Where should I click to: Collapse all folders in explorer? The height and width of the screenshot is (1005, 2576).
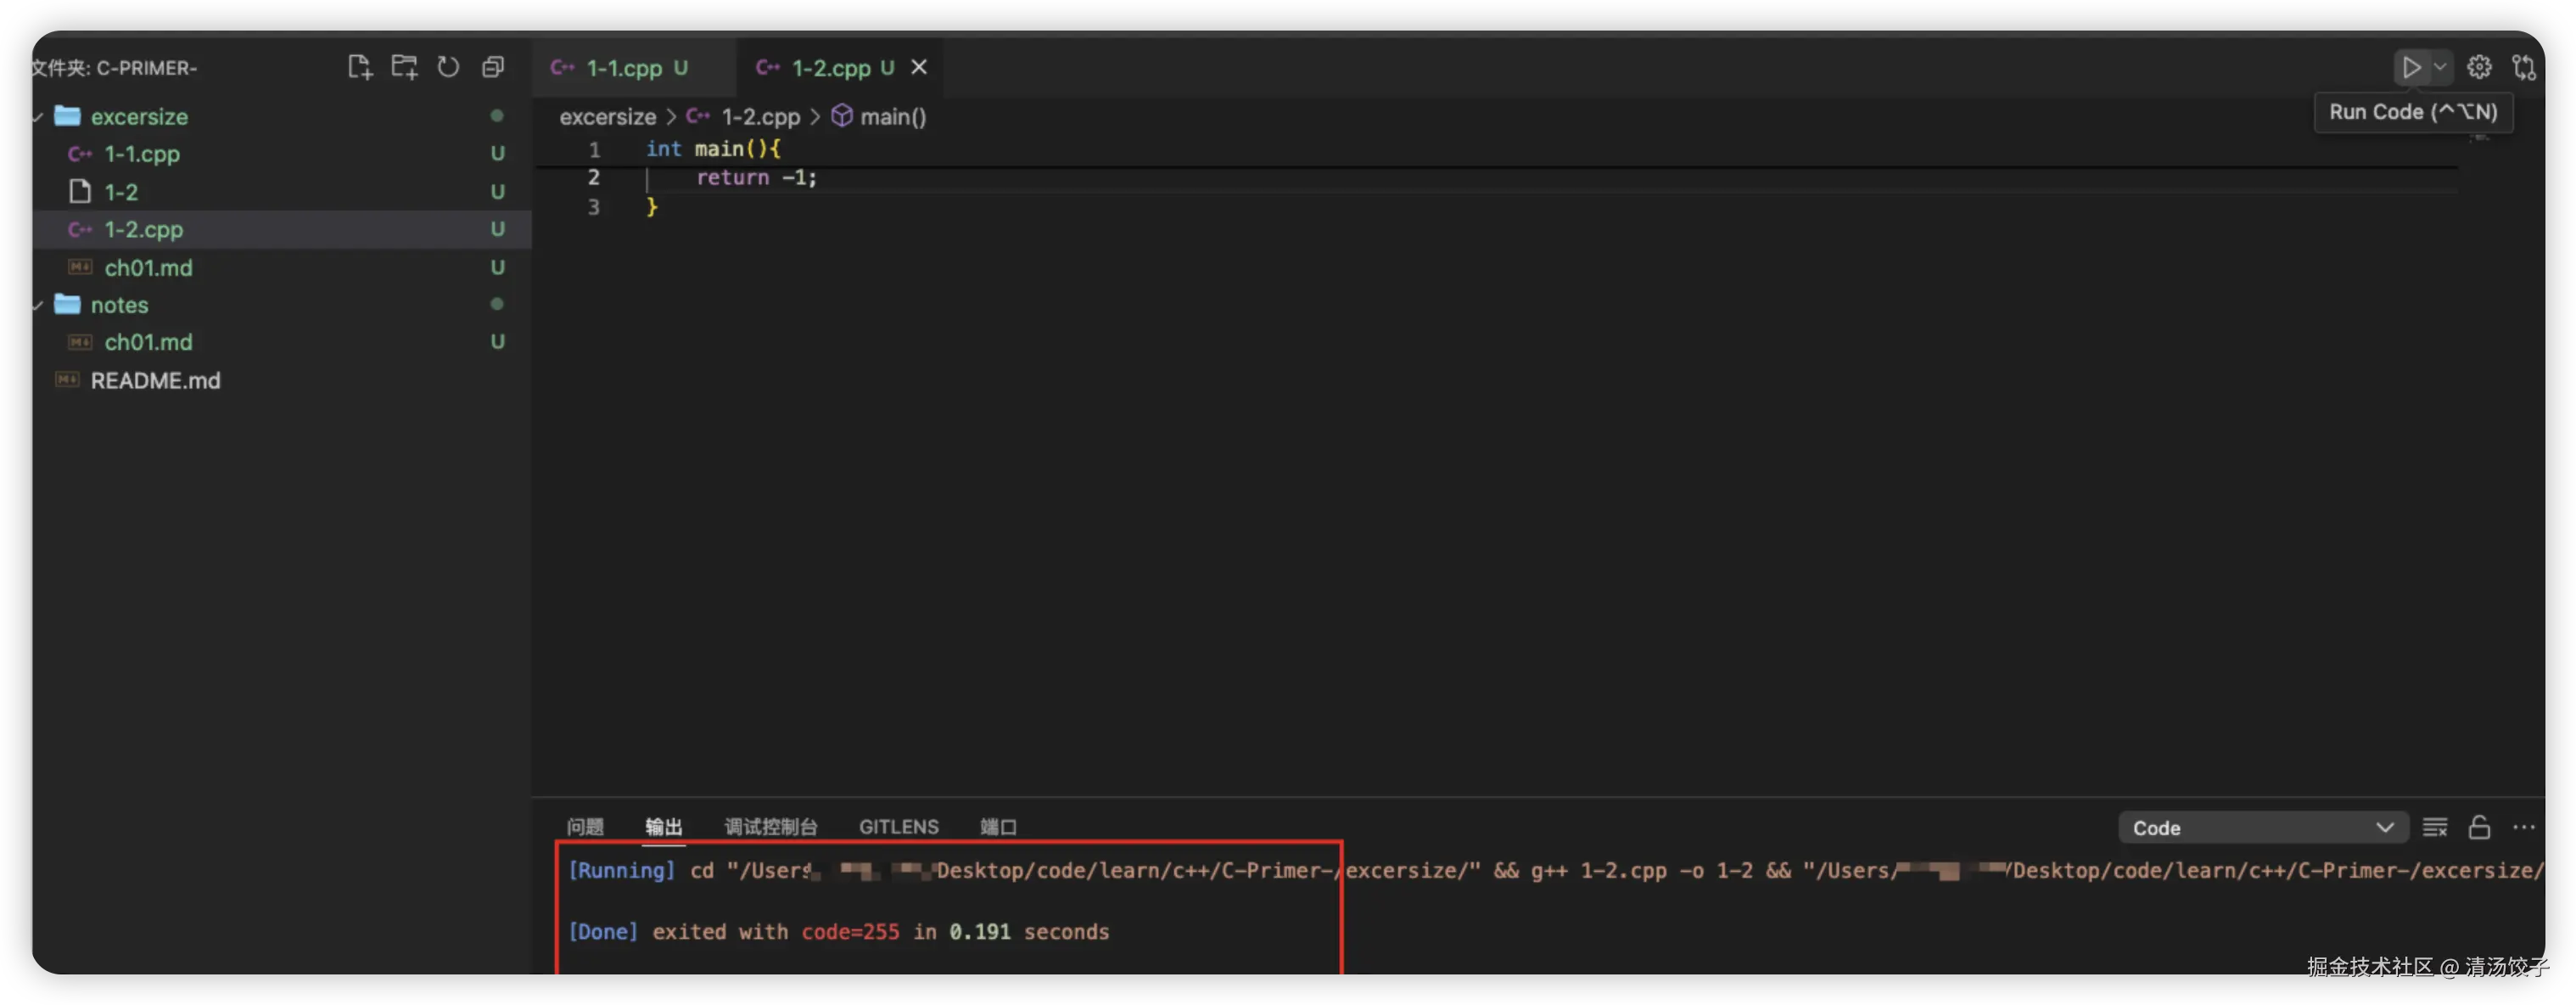point(493,67)
